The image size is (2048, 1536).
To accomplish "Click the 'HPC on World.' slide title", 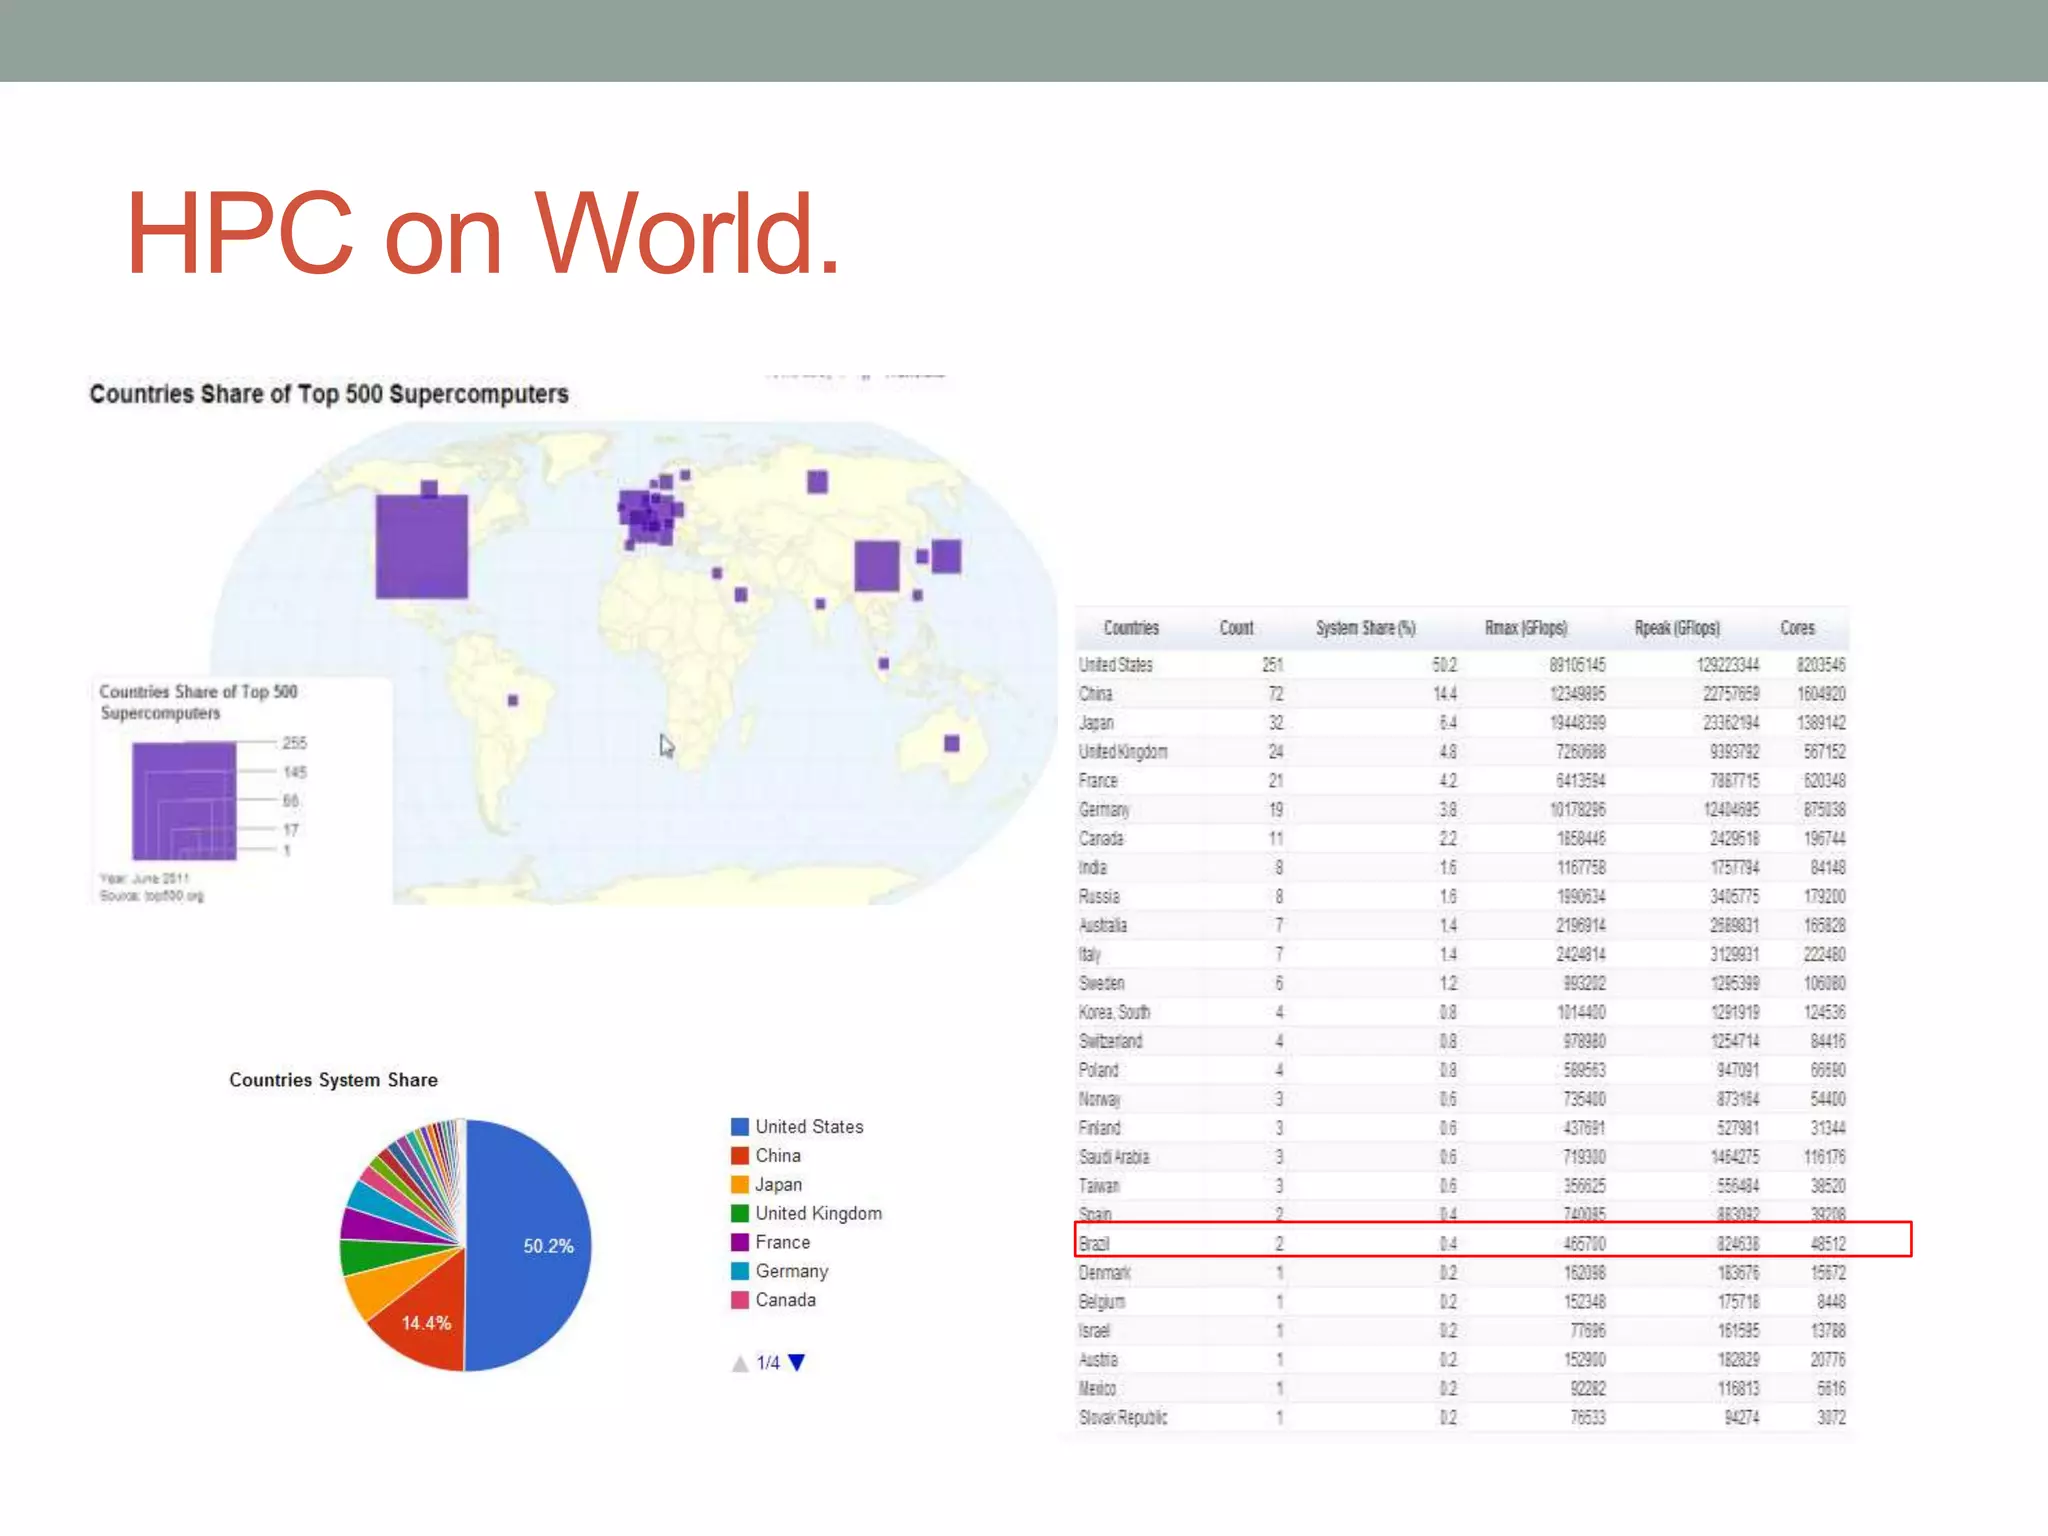I will 482,234.
